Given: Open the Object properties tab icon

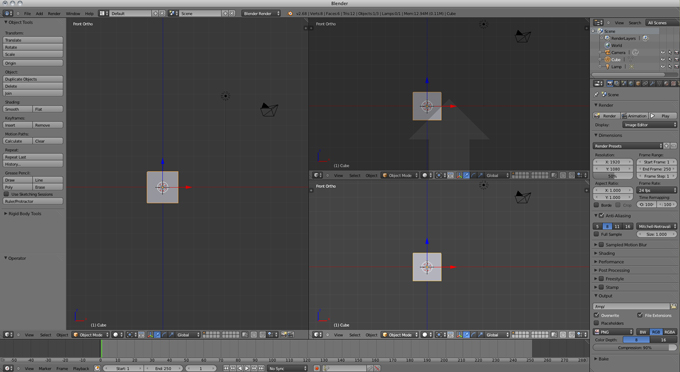Looking at the screenshot, I should pyautogui.click(x=638, y=83).
